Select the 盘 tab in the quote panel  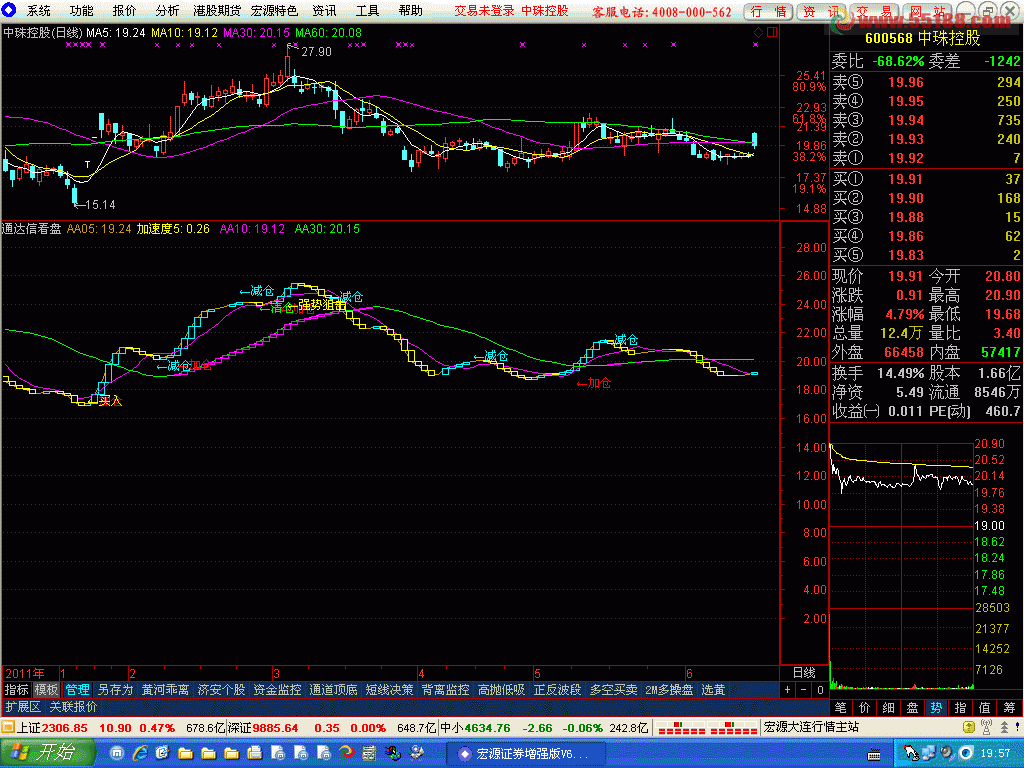coord(912,707)
